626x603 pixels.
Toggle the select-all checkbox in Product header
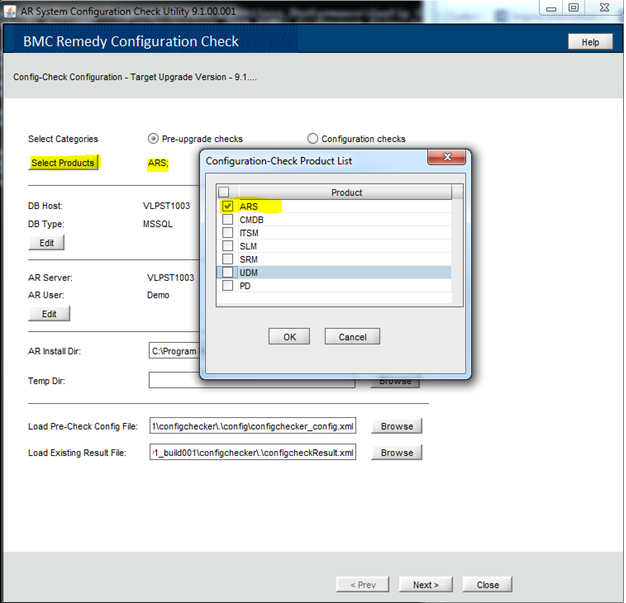224,192
